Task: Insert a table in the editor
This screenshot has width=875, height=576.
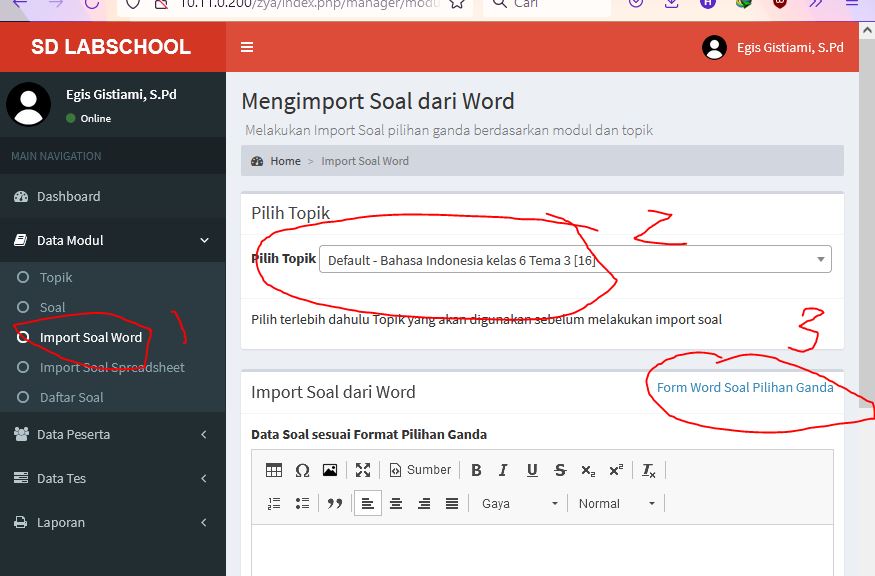Action: [x=273, y=470]
